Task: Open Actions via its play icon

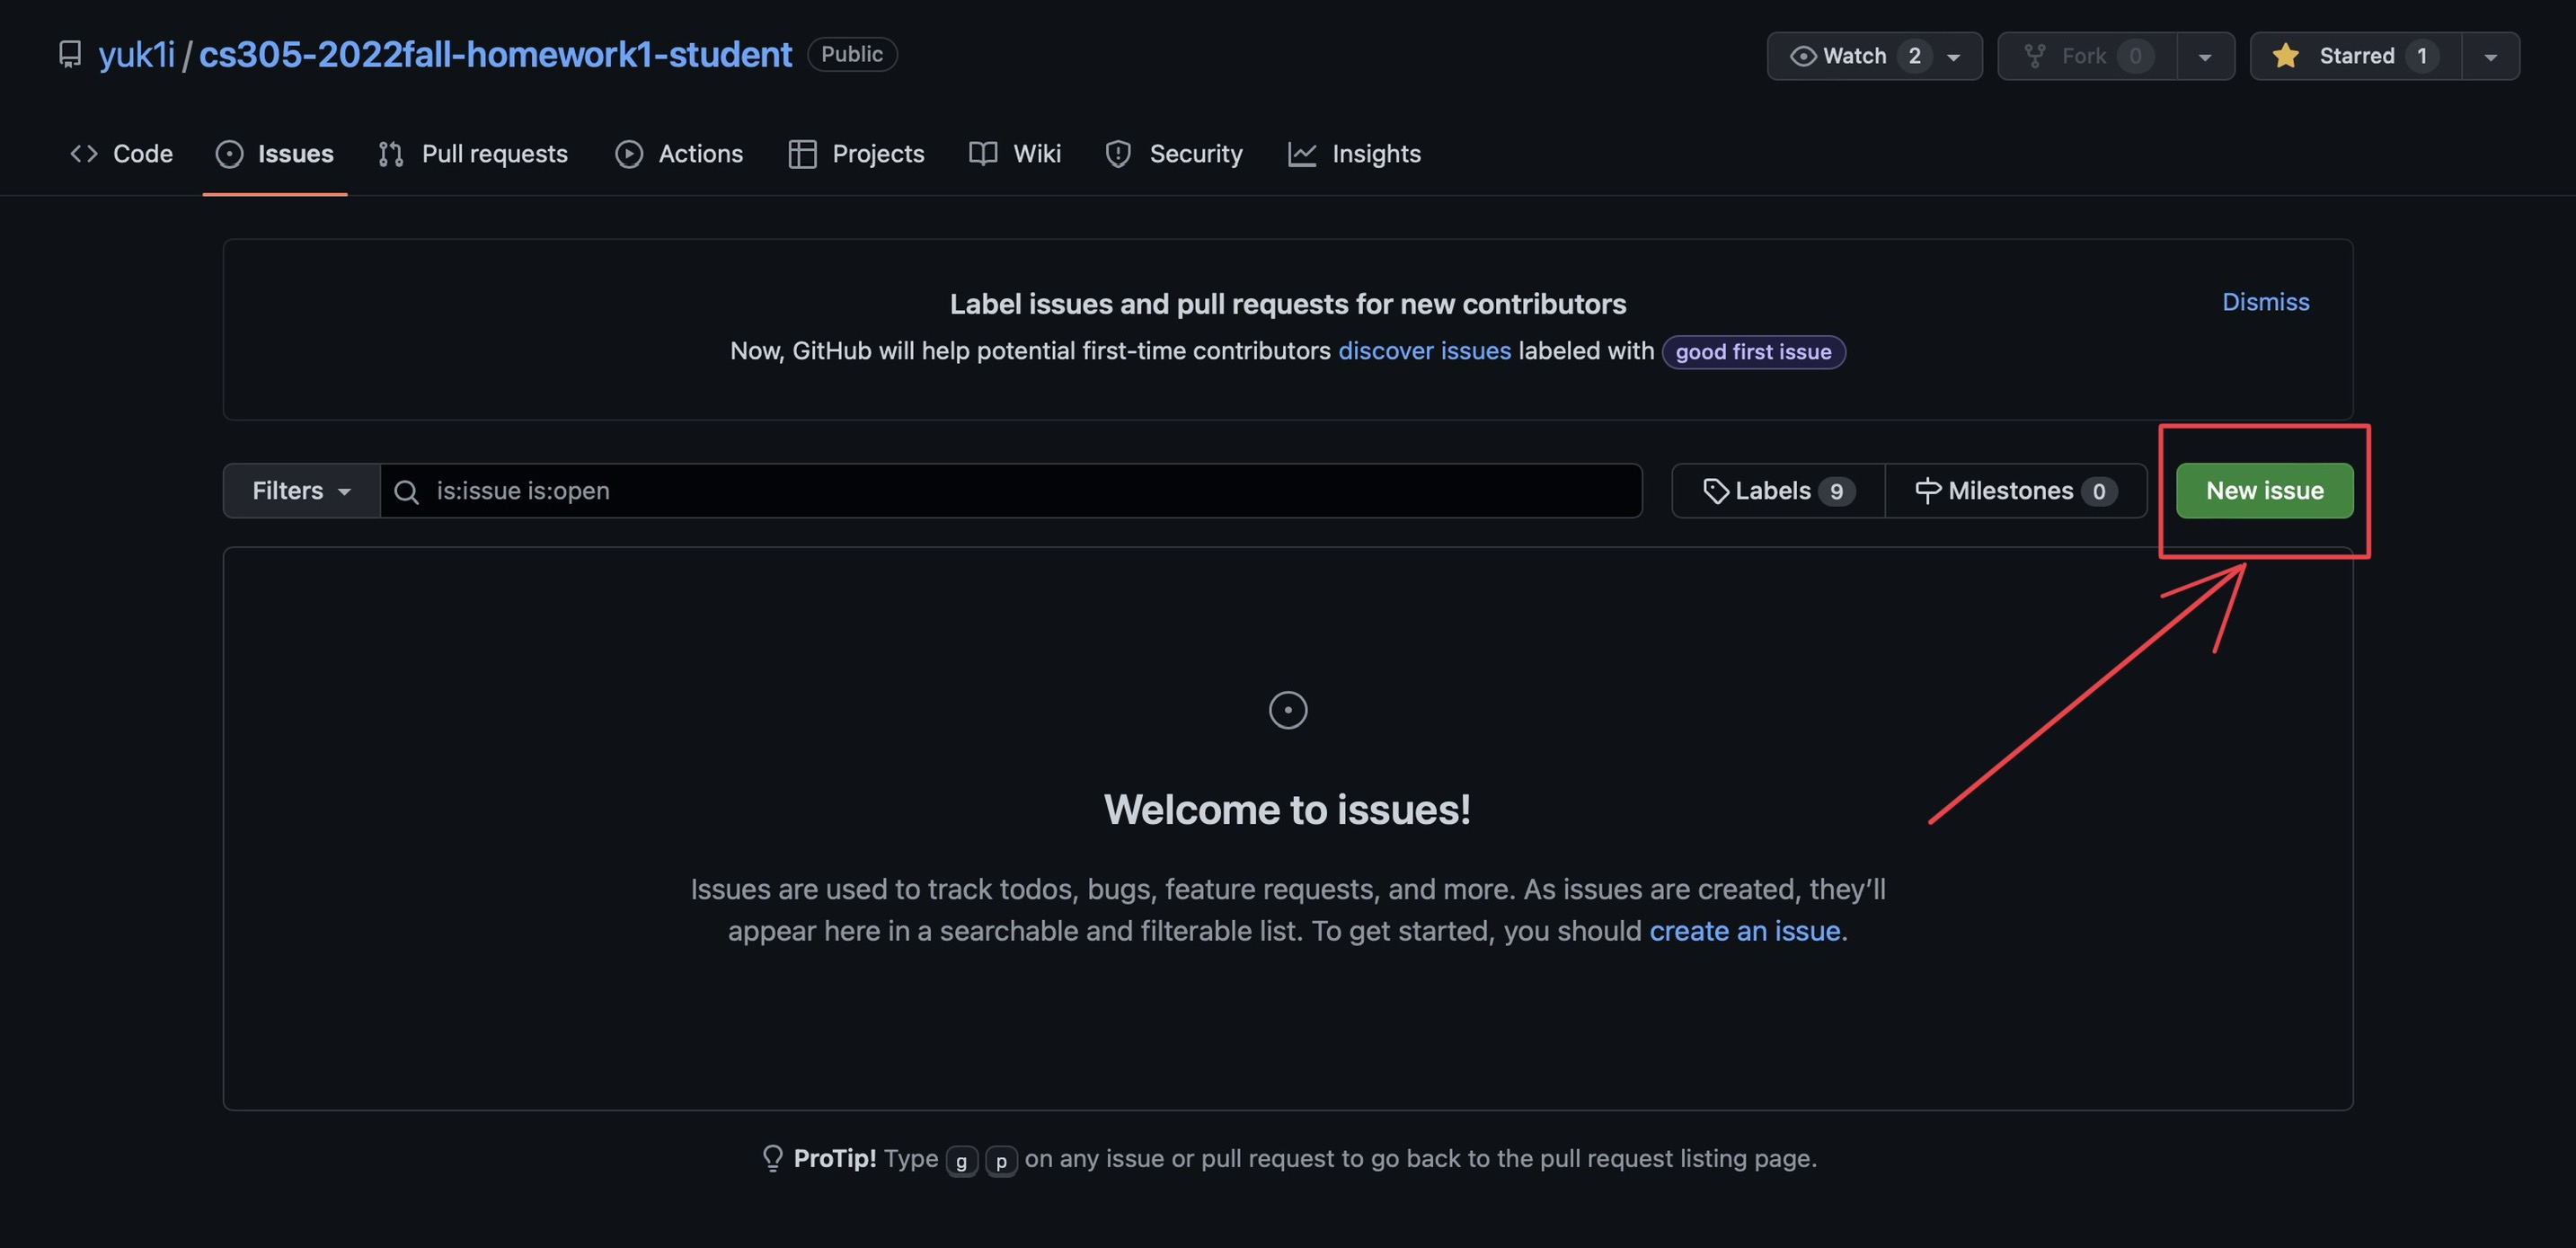Action: click(628, 153)
